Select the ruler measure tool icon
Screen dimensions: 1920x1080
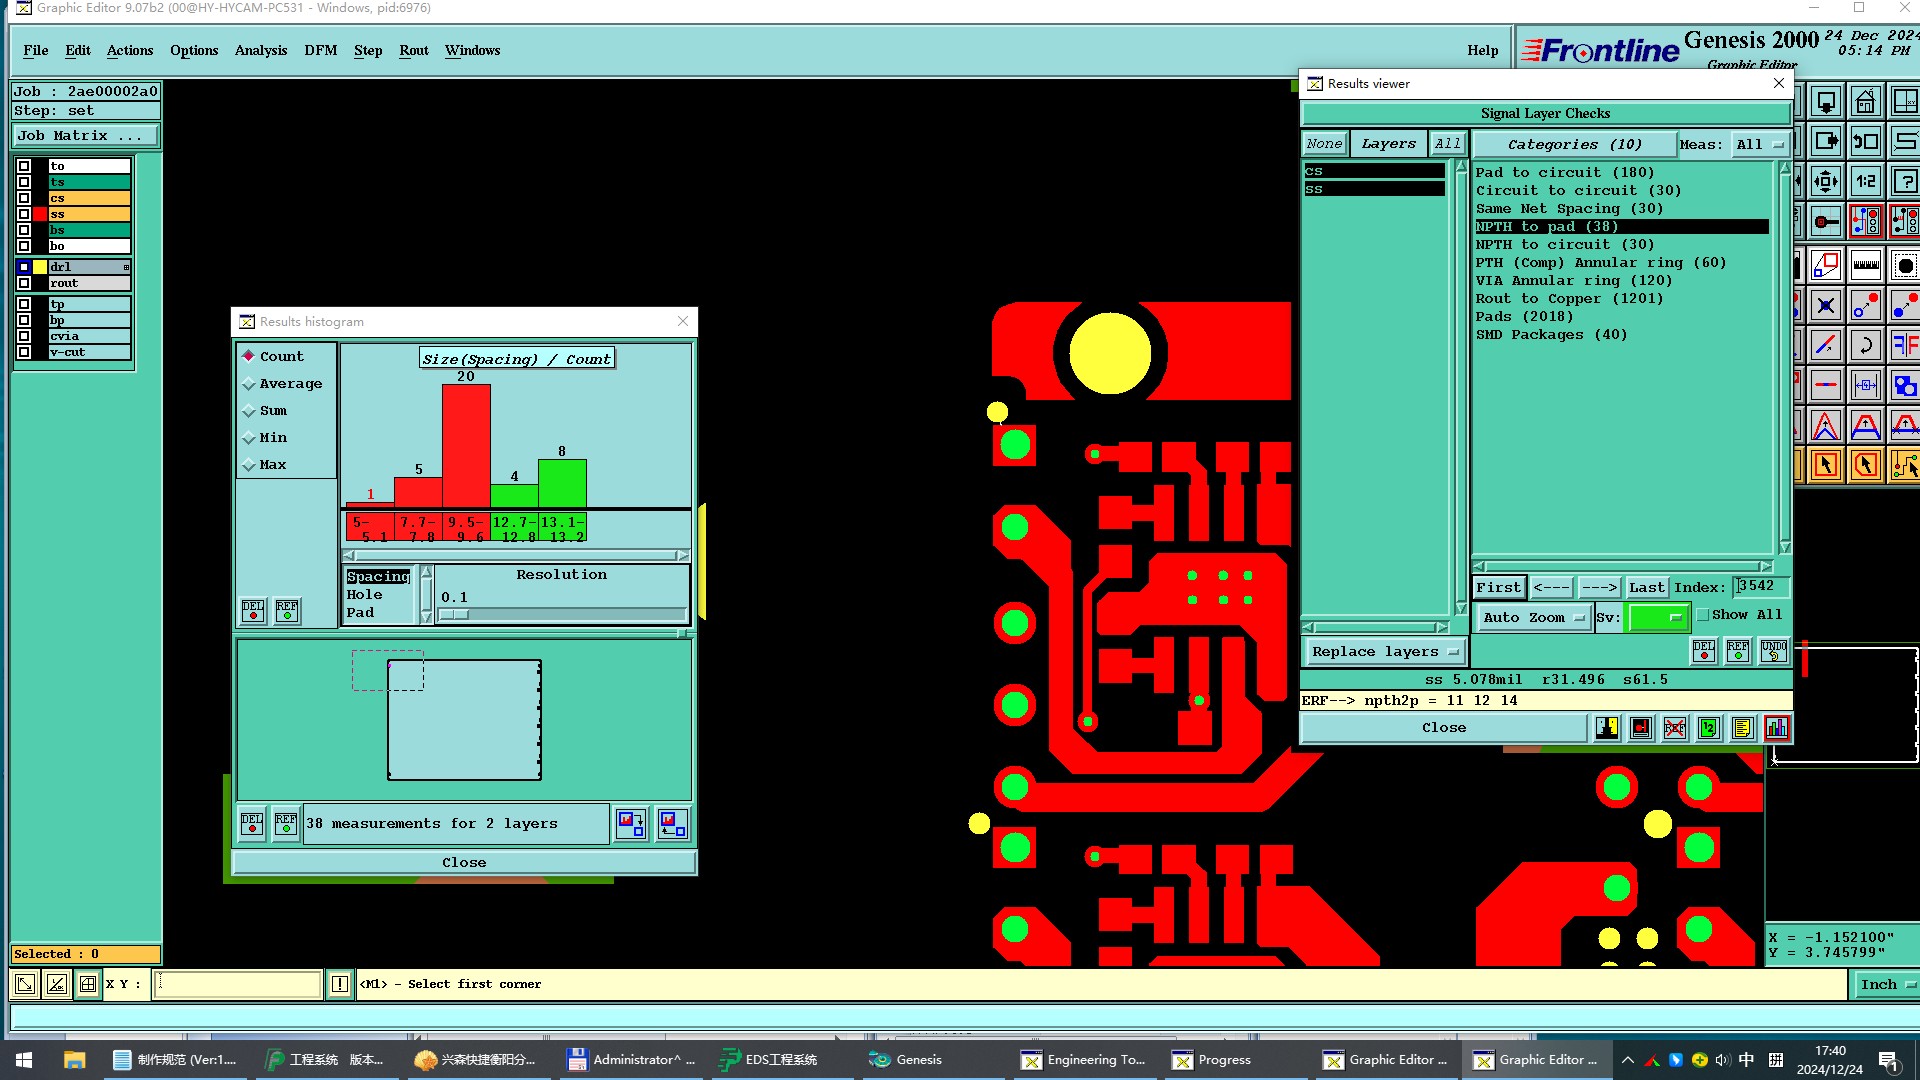1865,265
